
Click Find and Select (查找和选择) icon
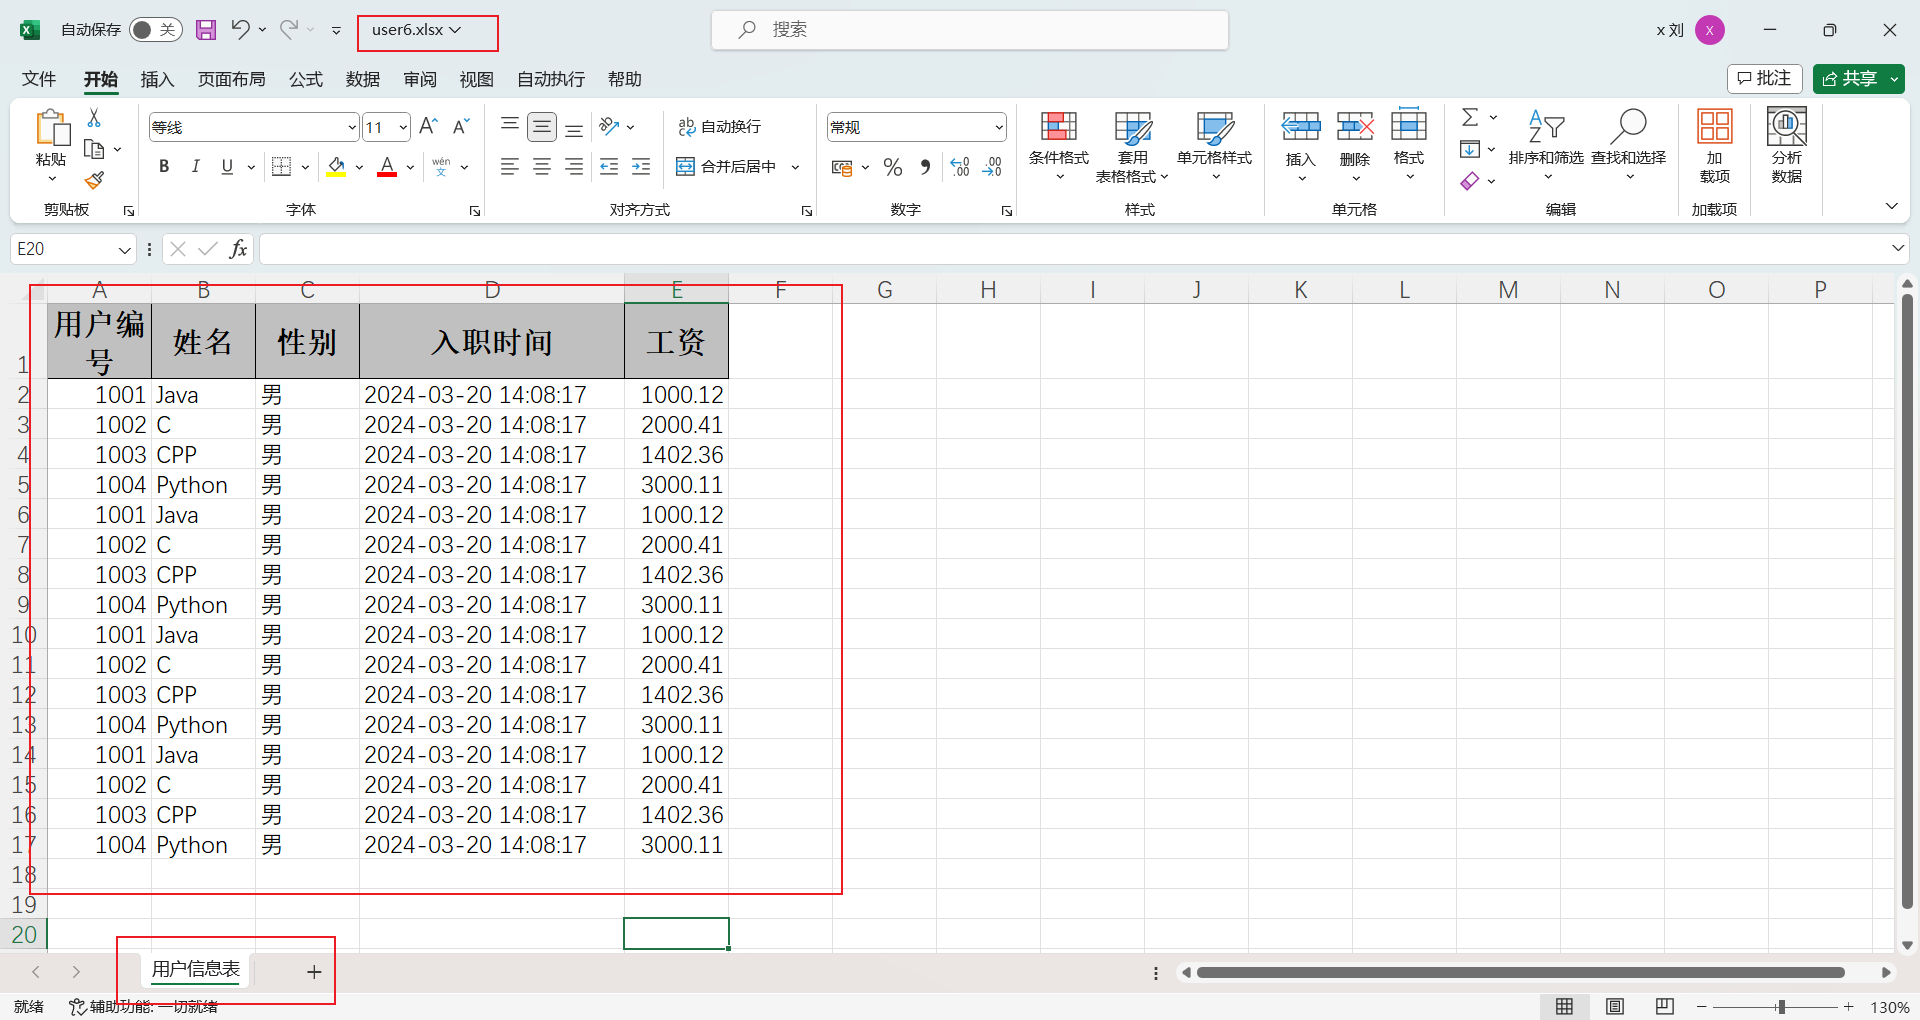1628,140
